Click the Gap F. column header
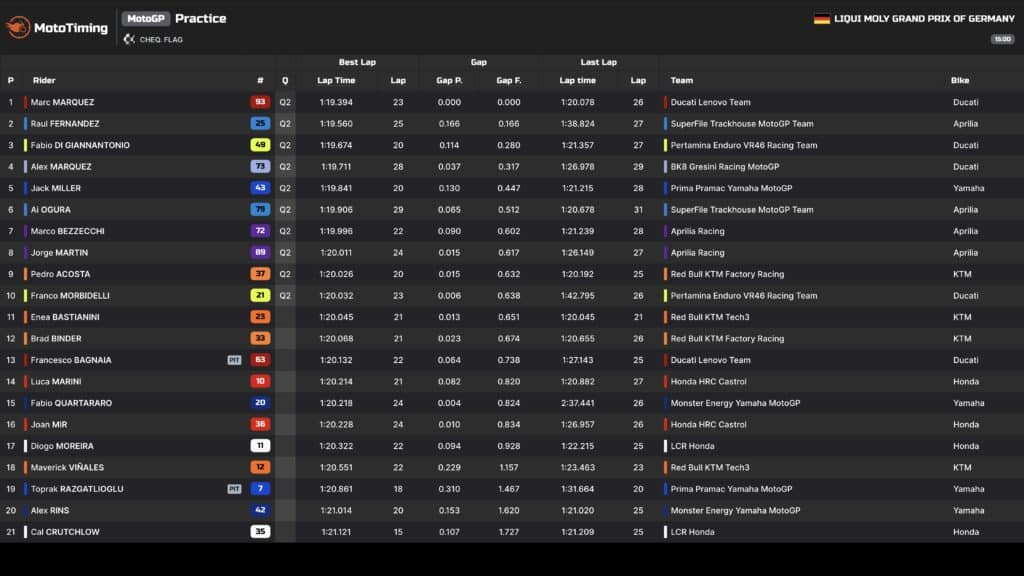Image resolution: width=1024 pixels, height=576 pixels. (509, 80)
